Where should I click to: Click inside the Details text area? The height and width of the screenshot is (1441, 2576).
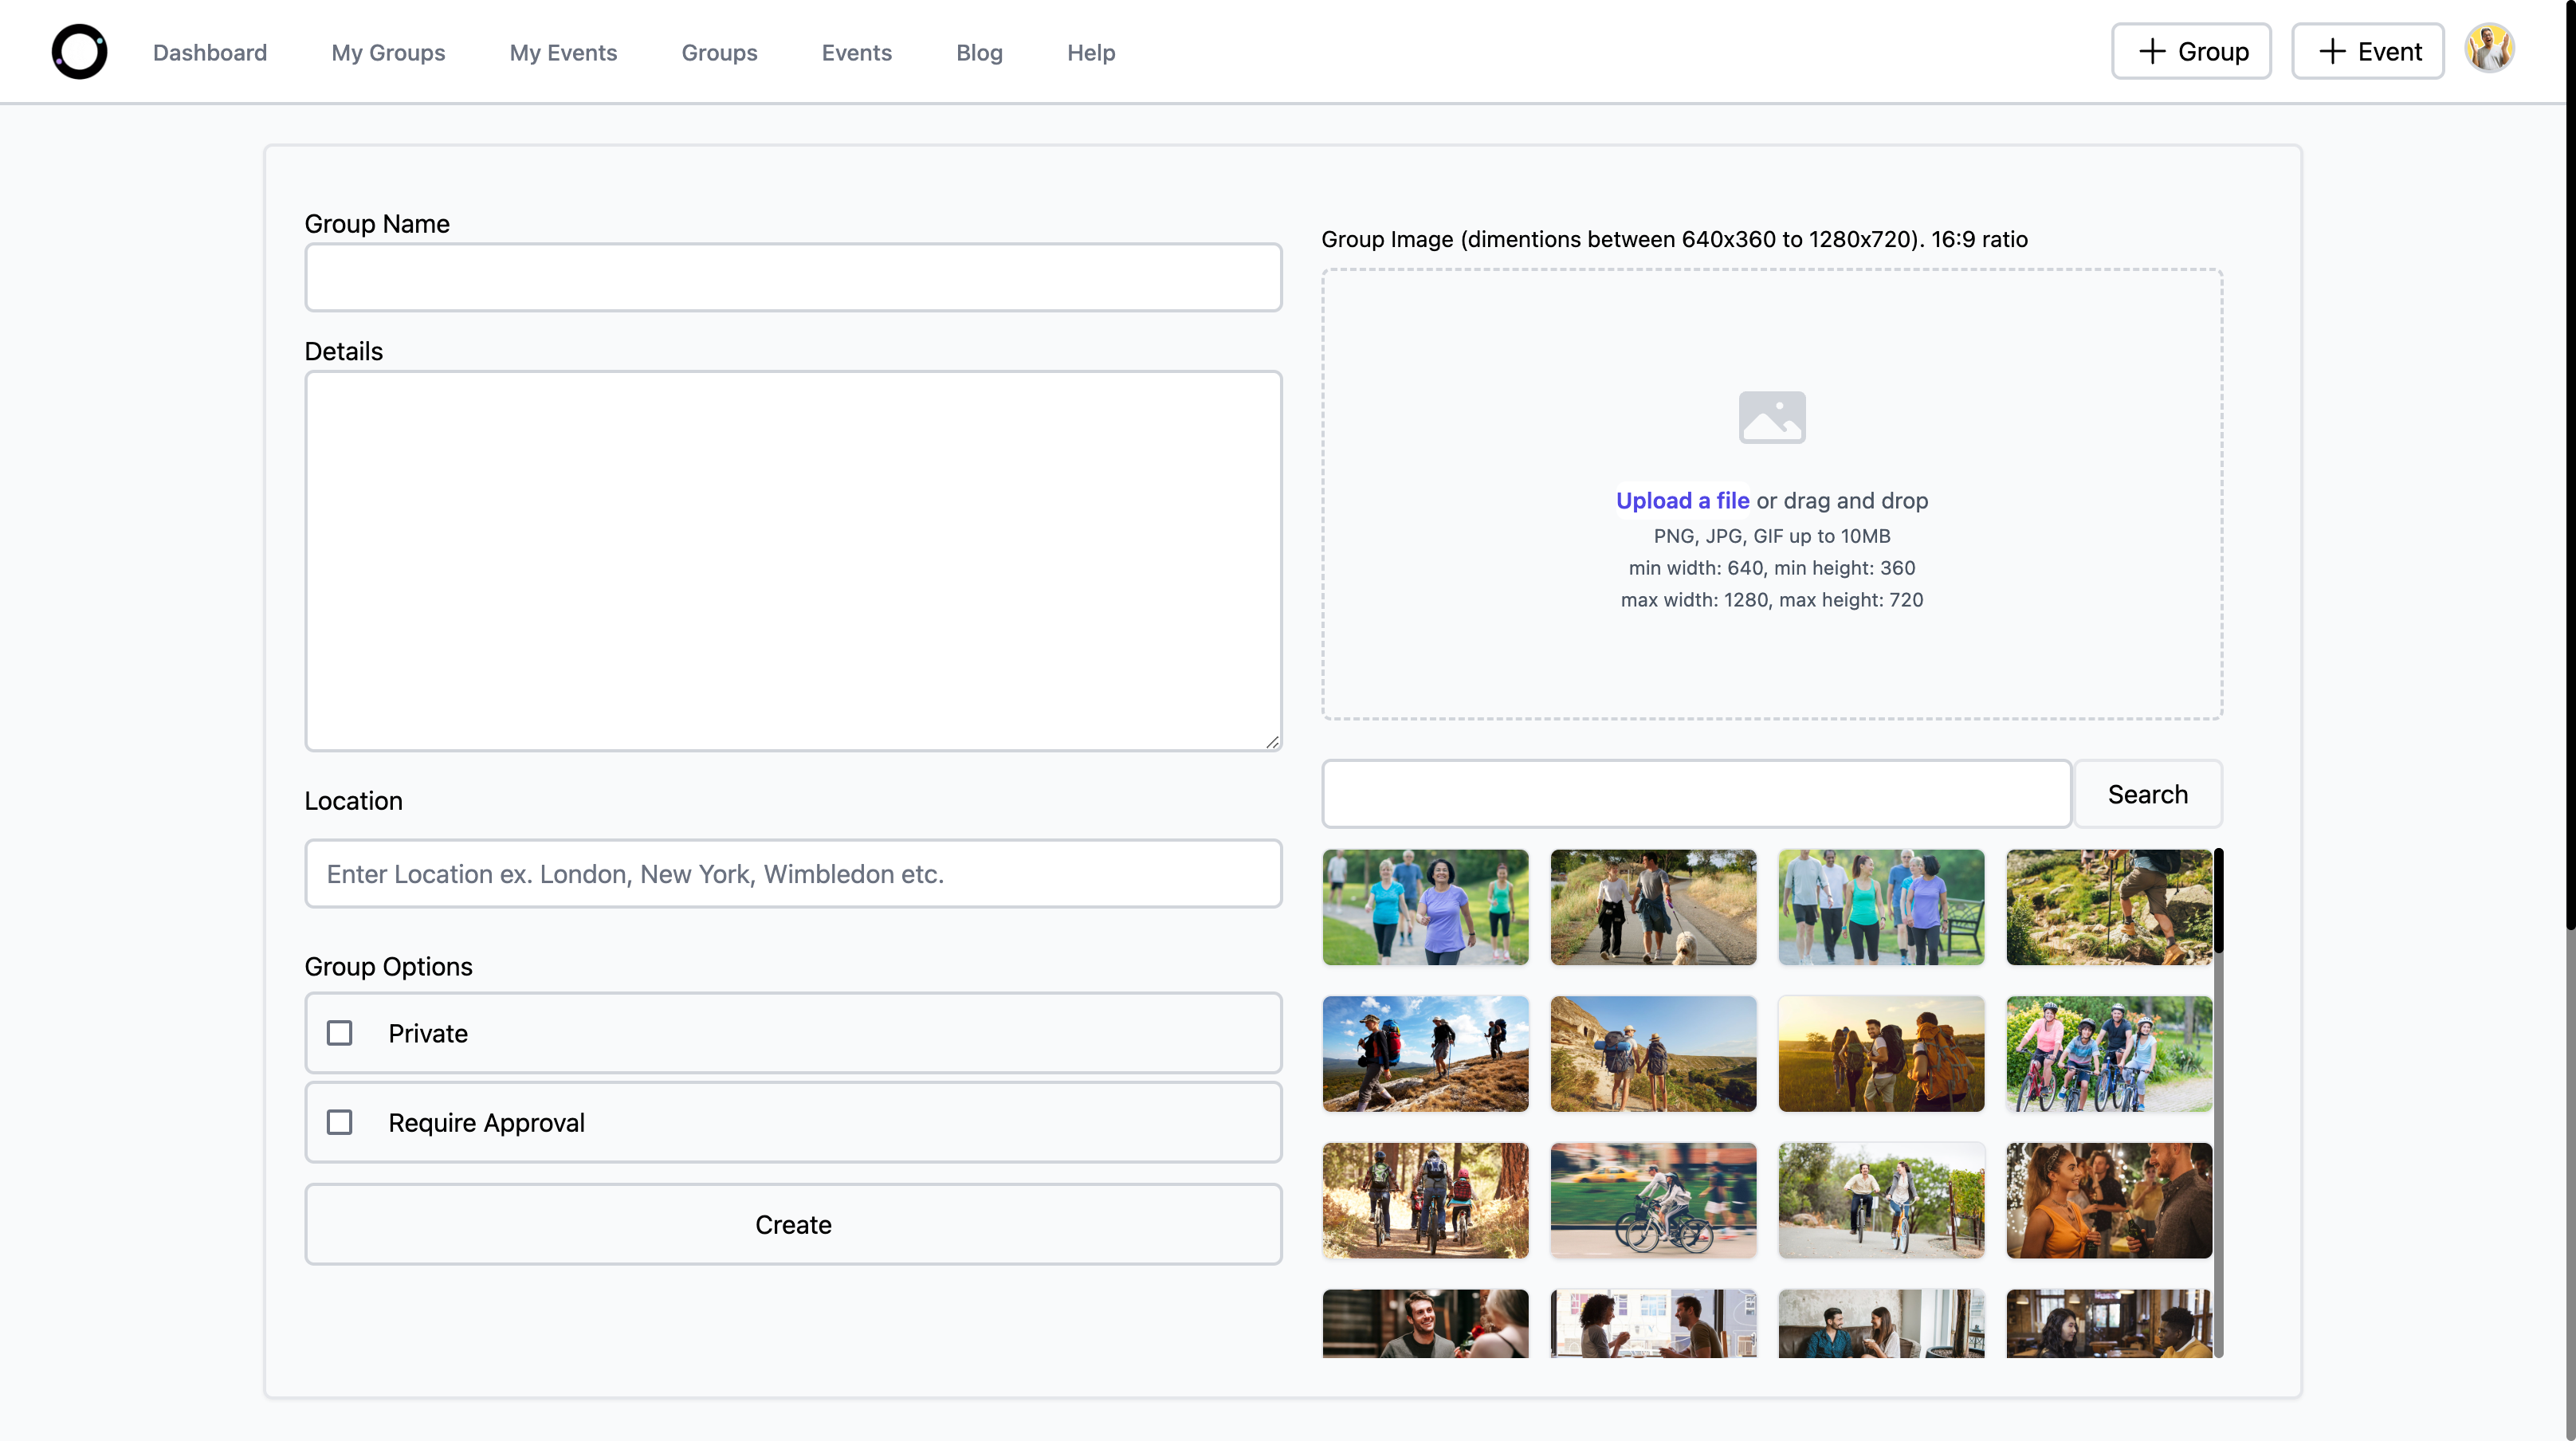click(x=793, y=561)
